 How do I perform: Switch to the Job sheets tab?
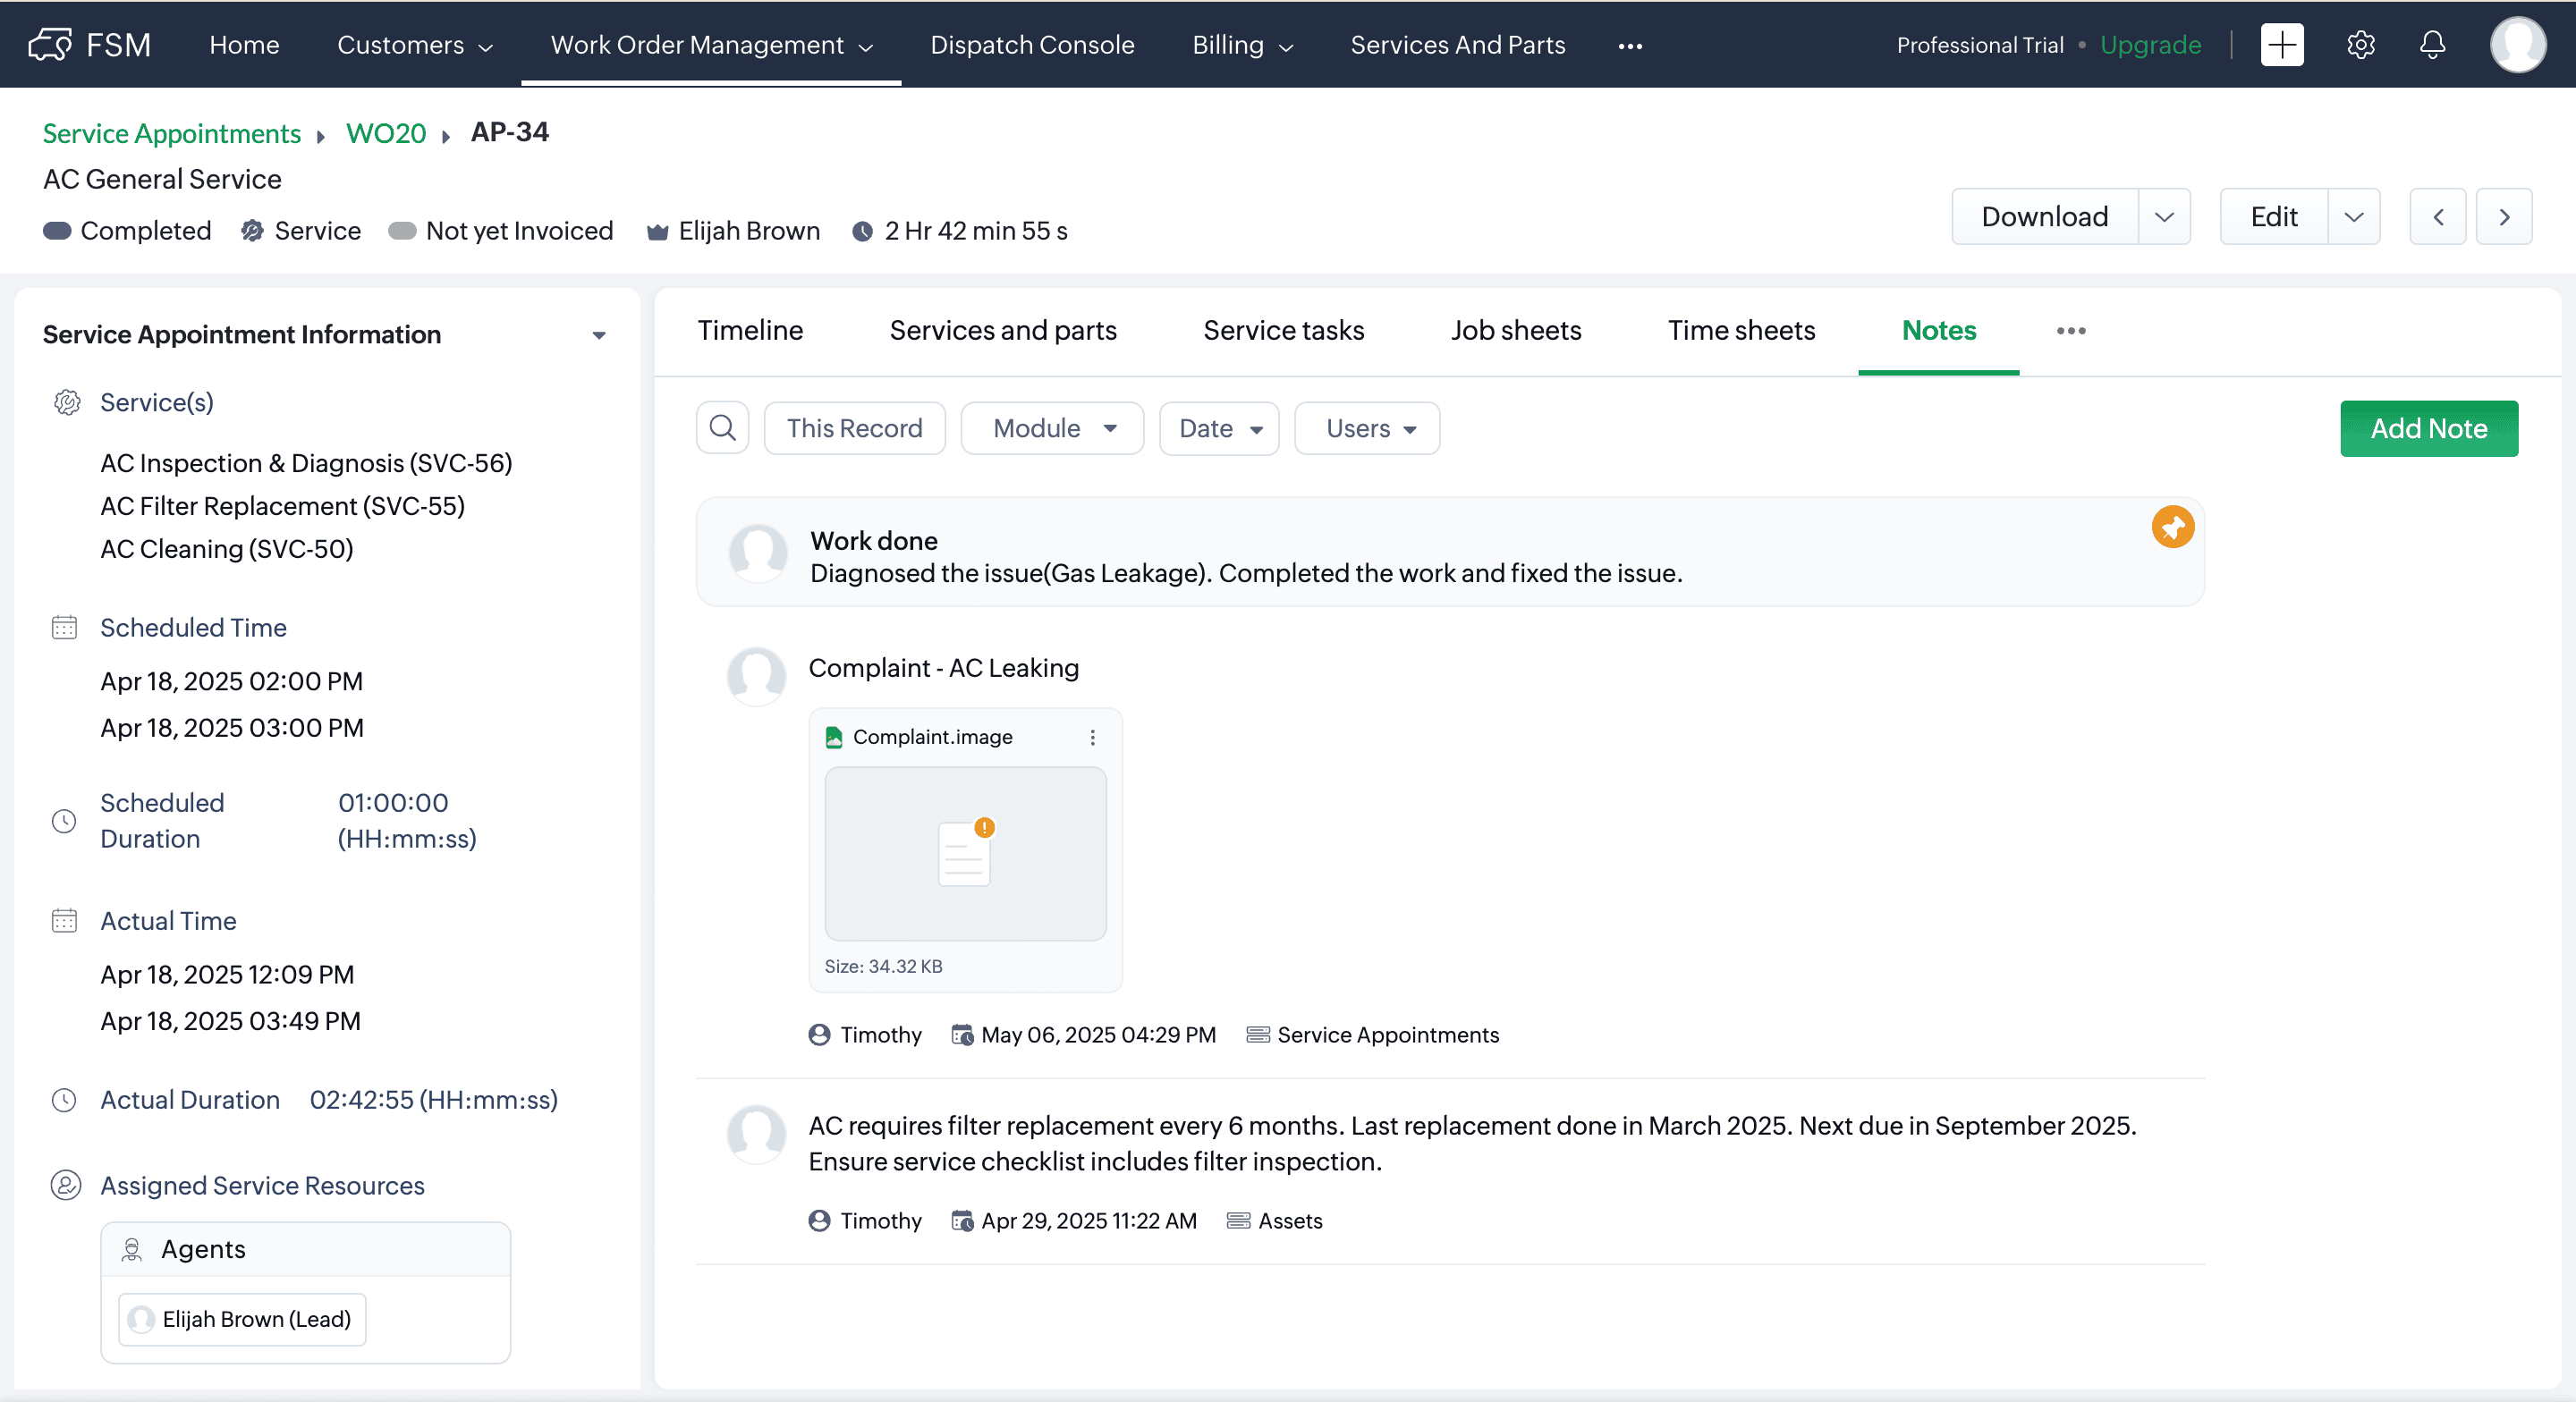coord(1515,330)
